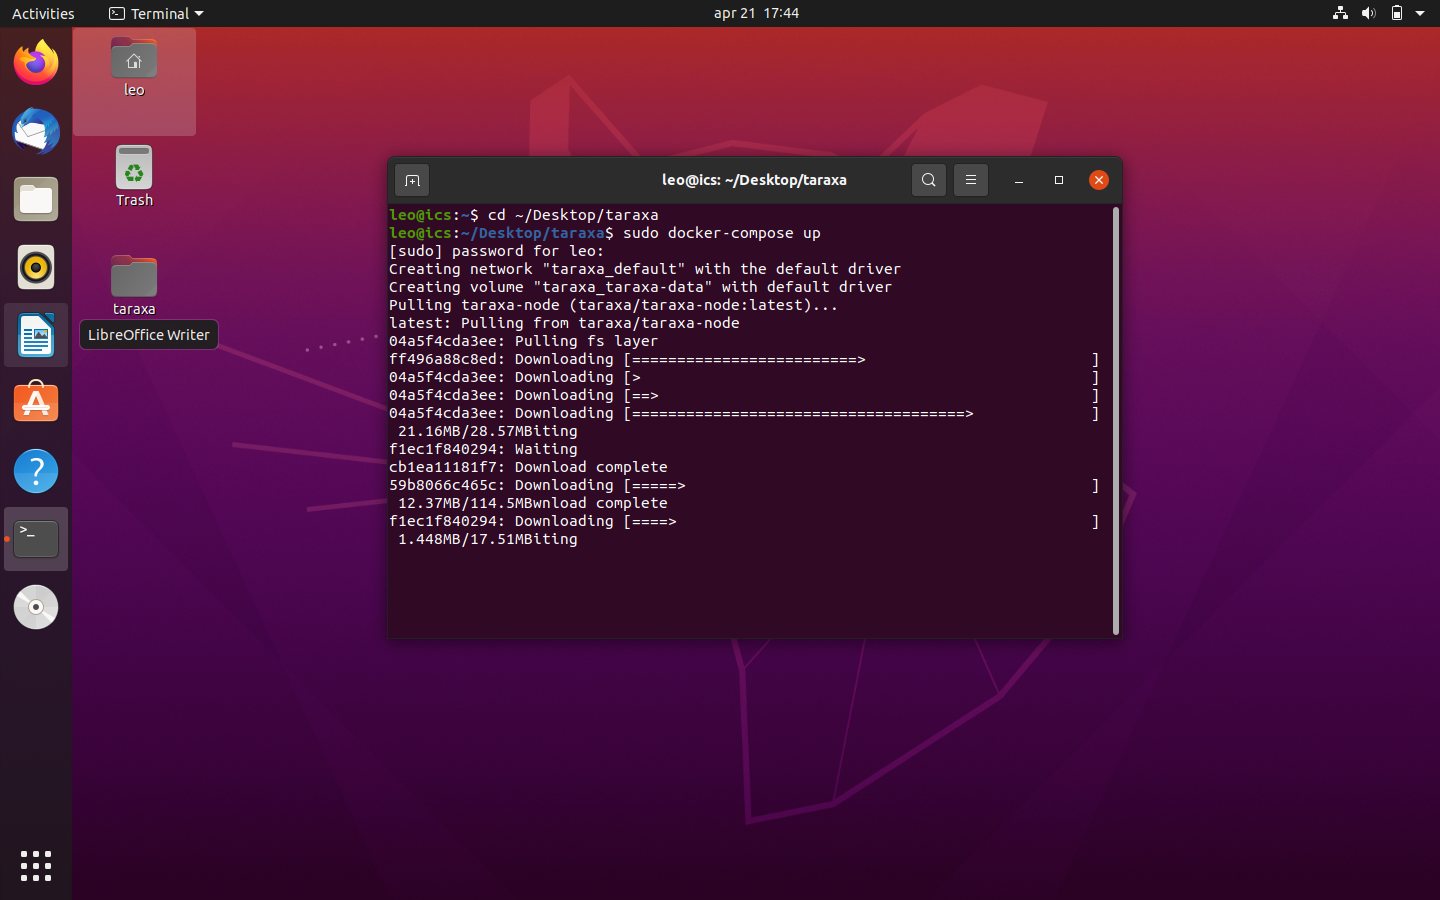Expand the system menu arrow
Screen dimensions: 1440x900
pyautogui.click(x=1420, y=13)
